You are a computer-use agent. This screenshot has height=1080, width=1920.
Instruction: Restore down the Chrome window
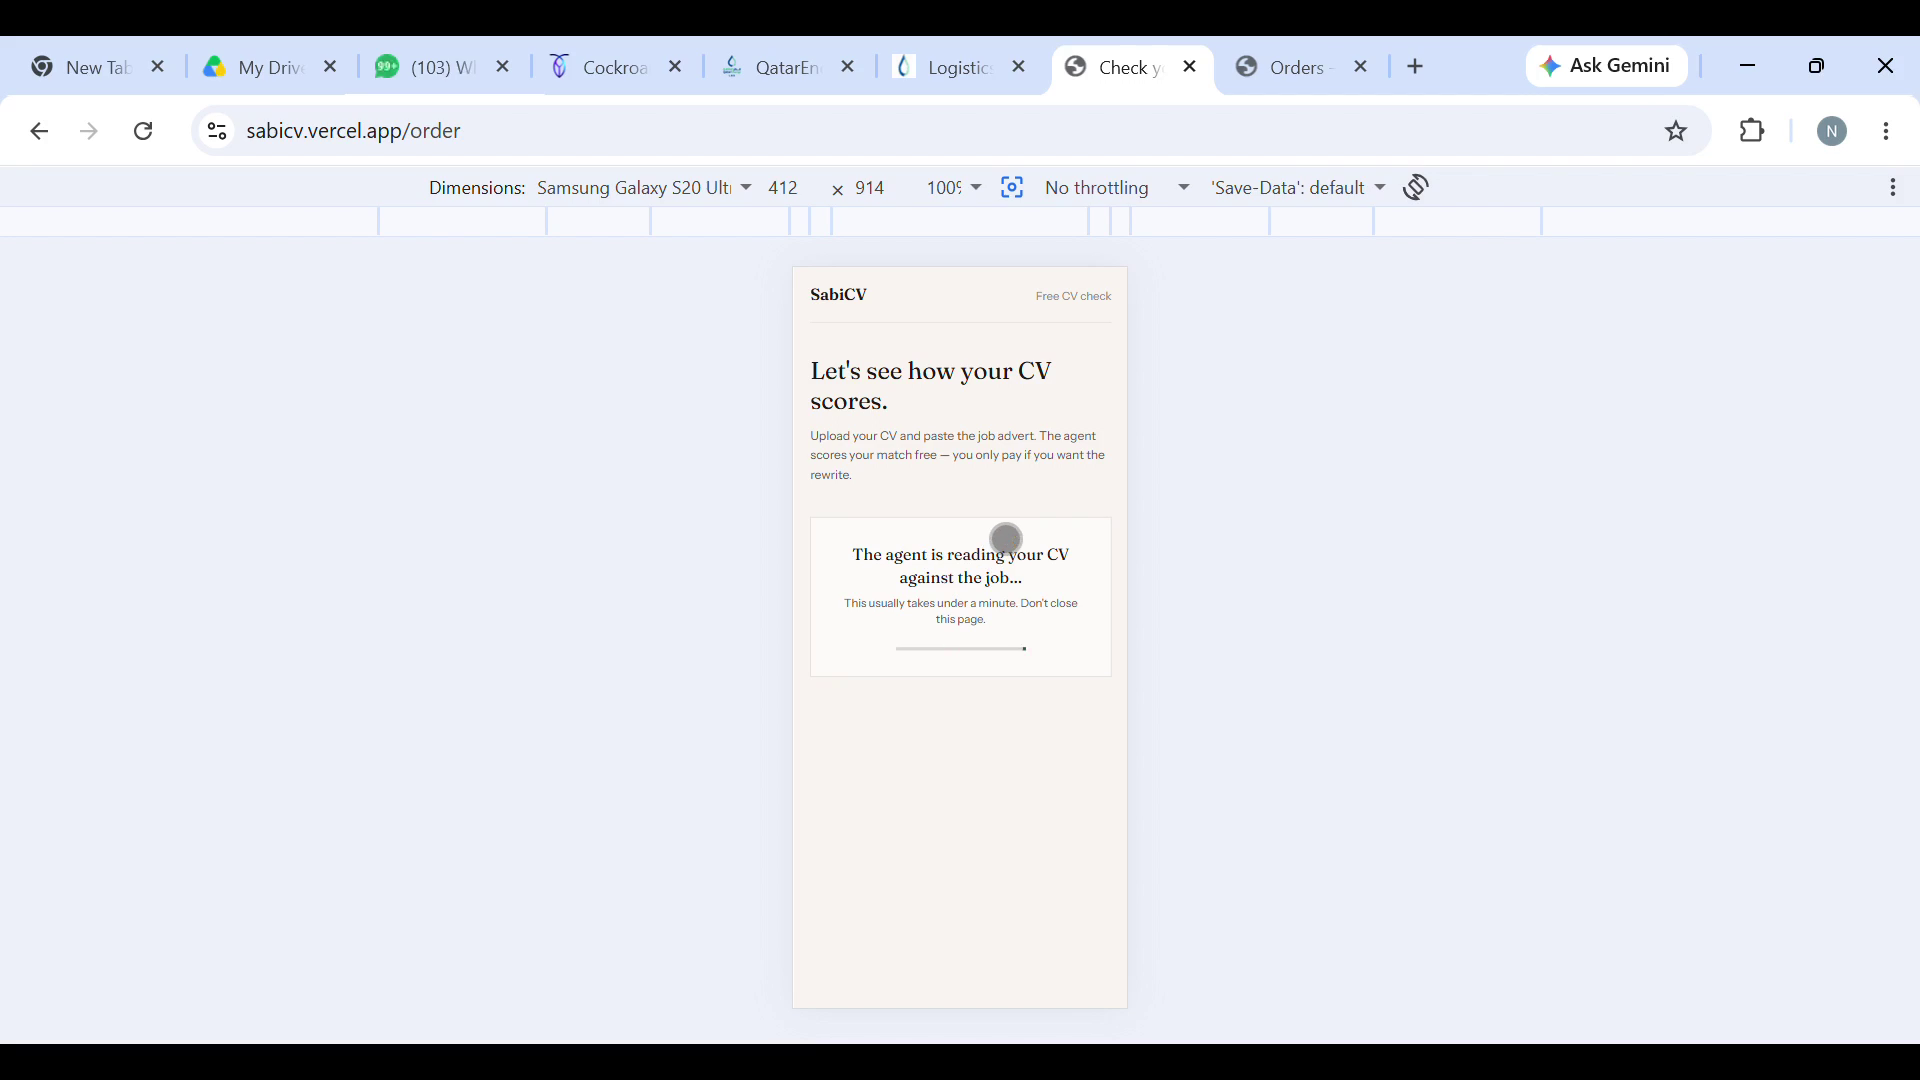[1816, 66]
